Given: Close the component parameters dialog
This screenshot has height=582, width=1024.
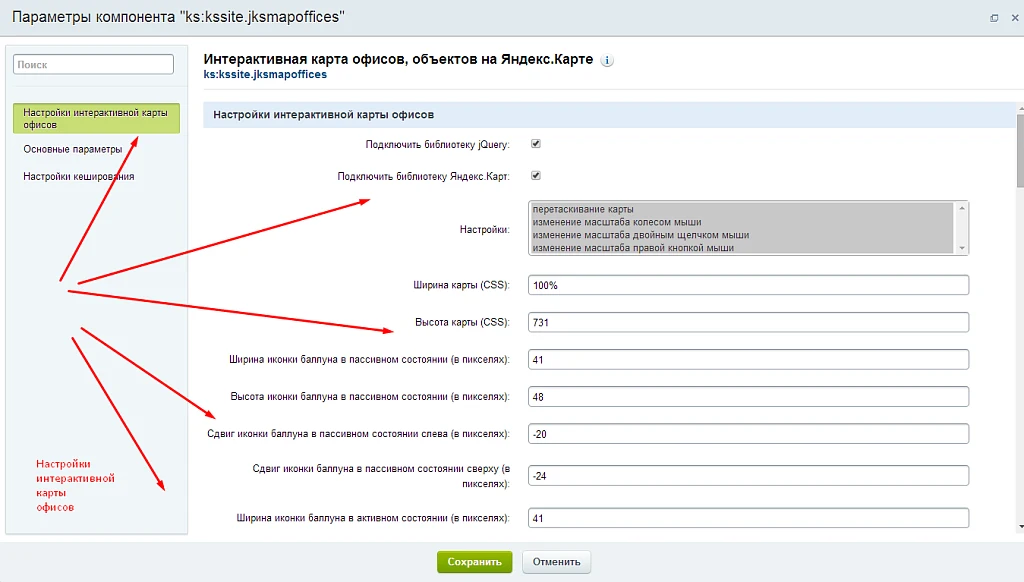Looking at the screenshot, I should tap(1015, 18).
